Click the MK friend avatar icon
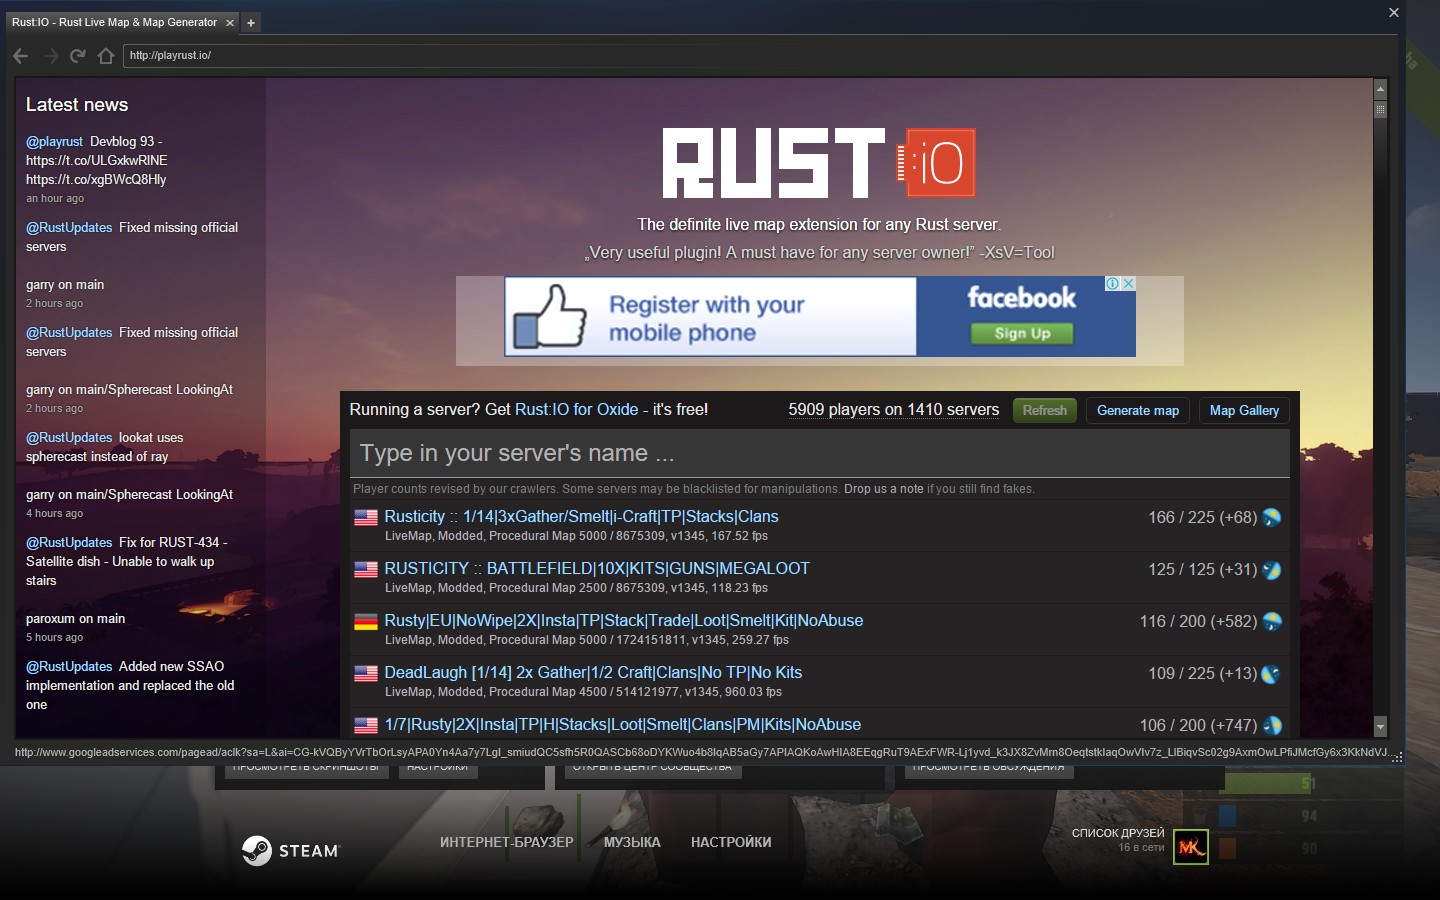 [1191, 847]
